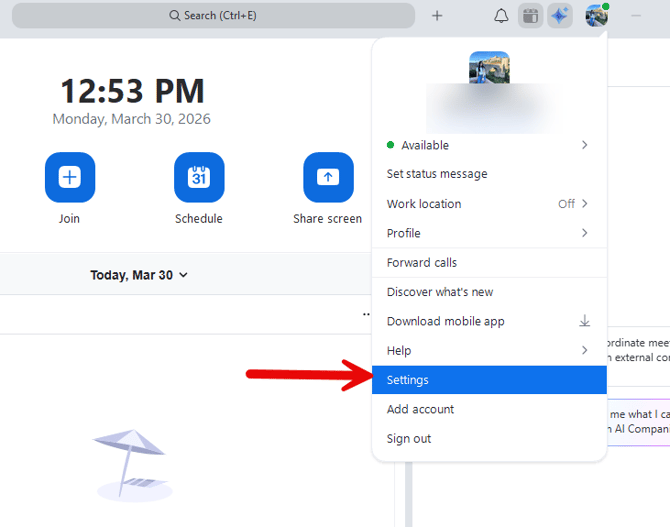
Task: Open the AI Companion sparkle icon
Action: (560, 16)
